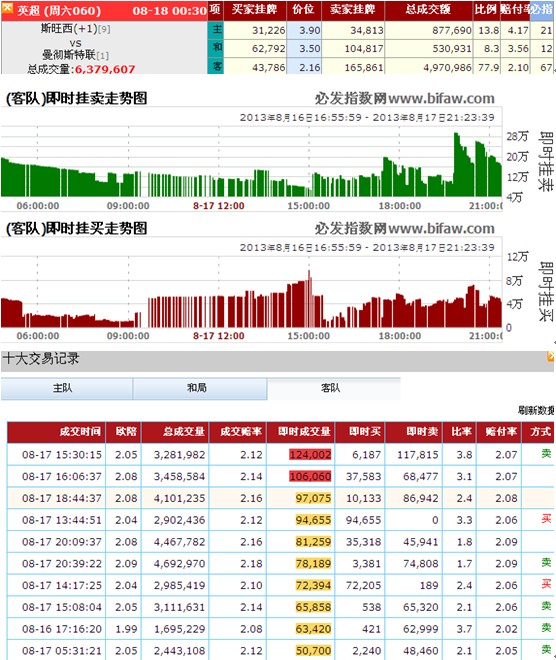This screenshot has height=660, width=556.
Task: Click the 和 row marker icon
Action: (x=216, y=48)
